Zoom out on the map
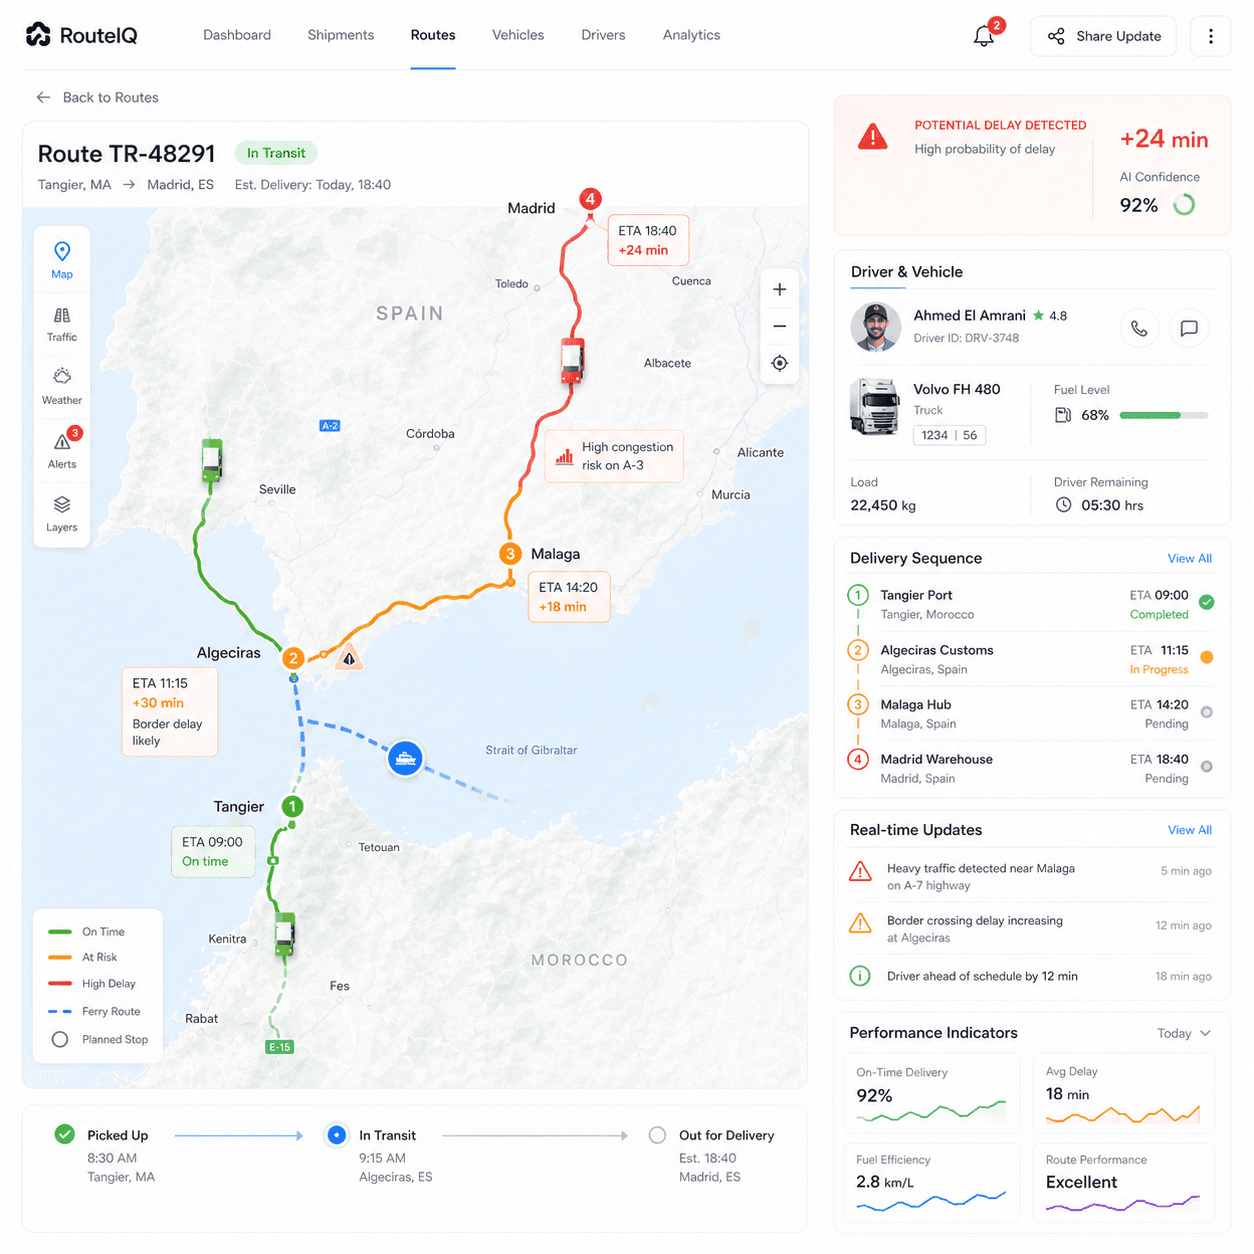Screen dimensions: 1254x1254 click(780, 326)
